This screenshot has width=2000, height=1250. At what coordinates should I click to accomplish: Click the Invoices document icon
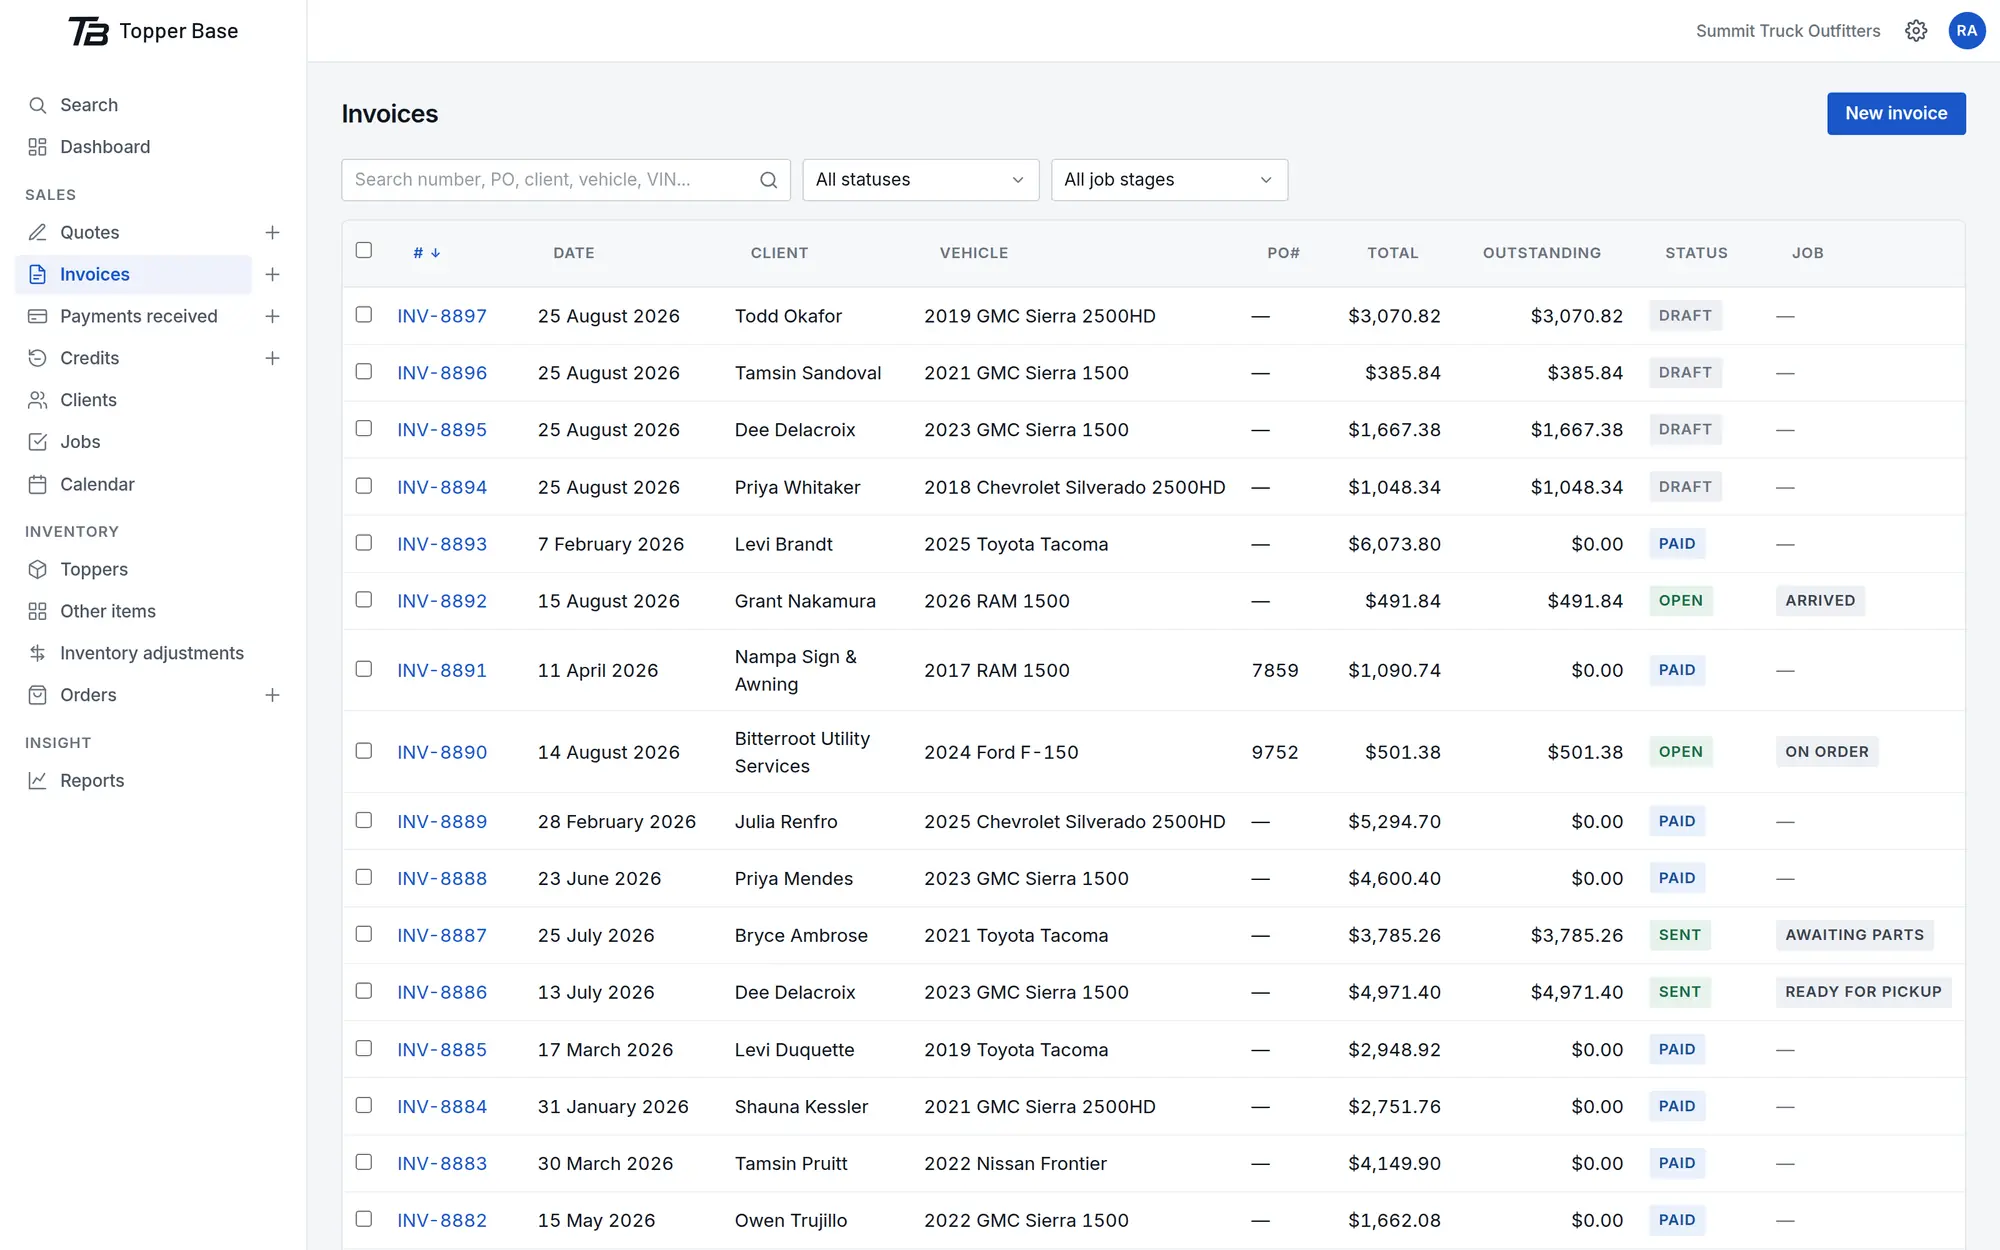[x=38, y=274]
